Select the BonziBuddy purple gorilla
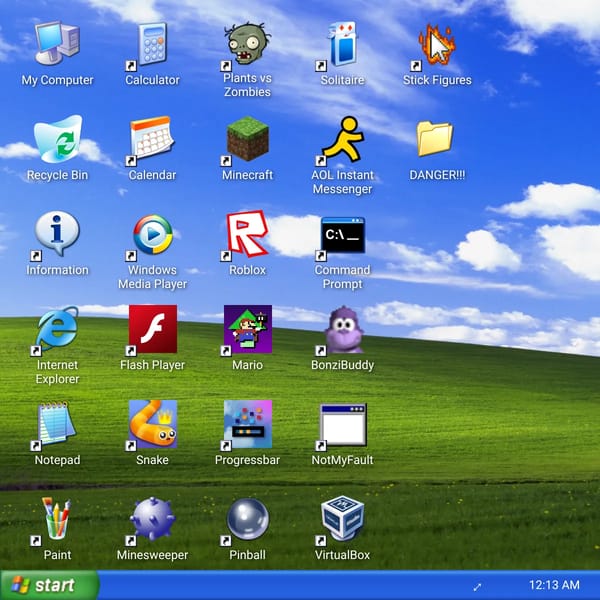The image size is (600, 600). click(x=343, y=329)
